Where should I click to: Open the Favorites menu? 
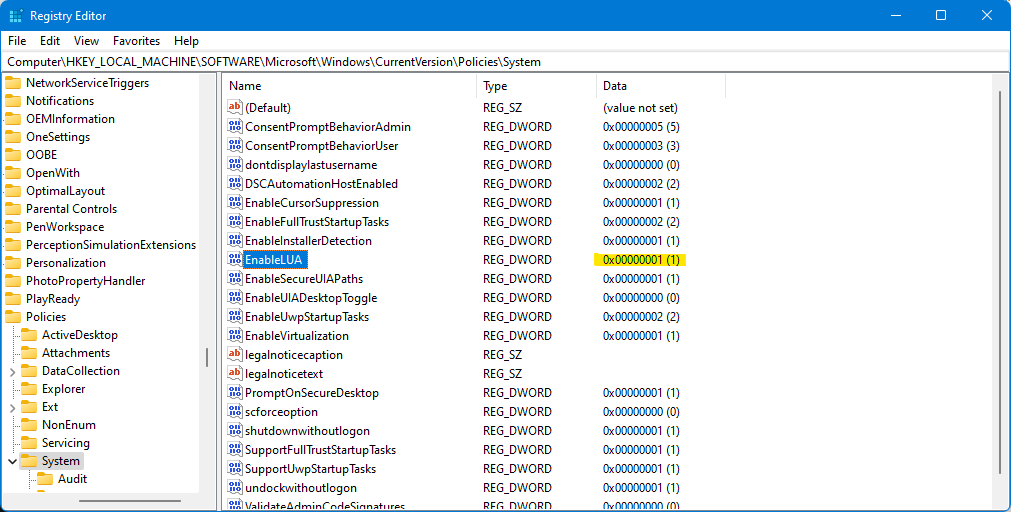tap(136, 41)
